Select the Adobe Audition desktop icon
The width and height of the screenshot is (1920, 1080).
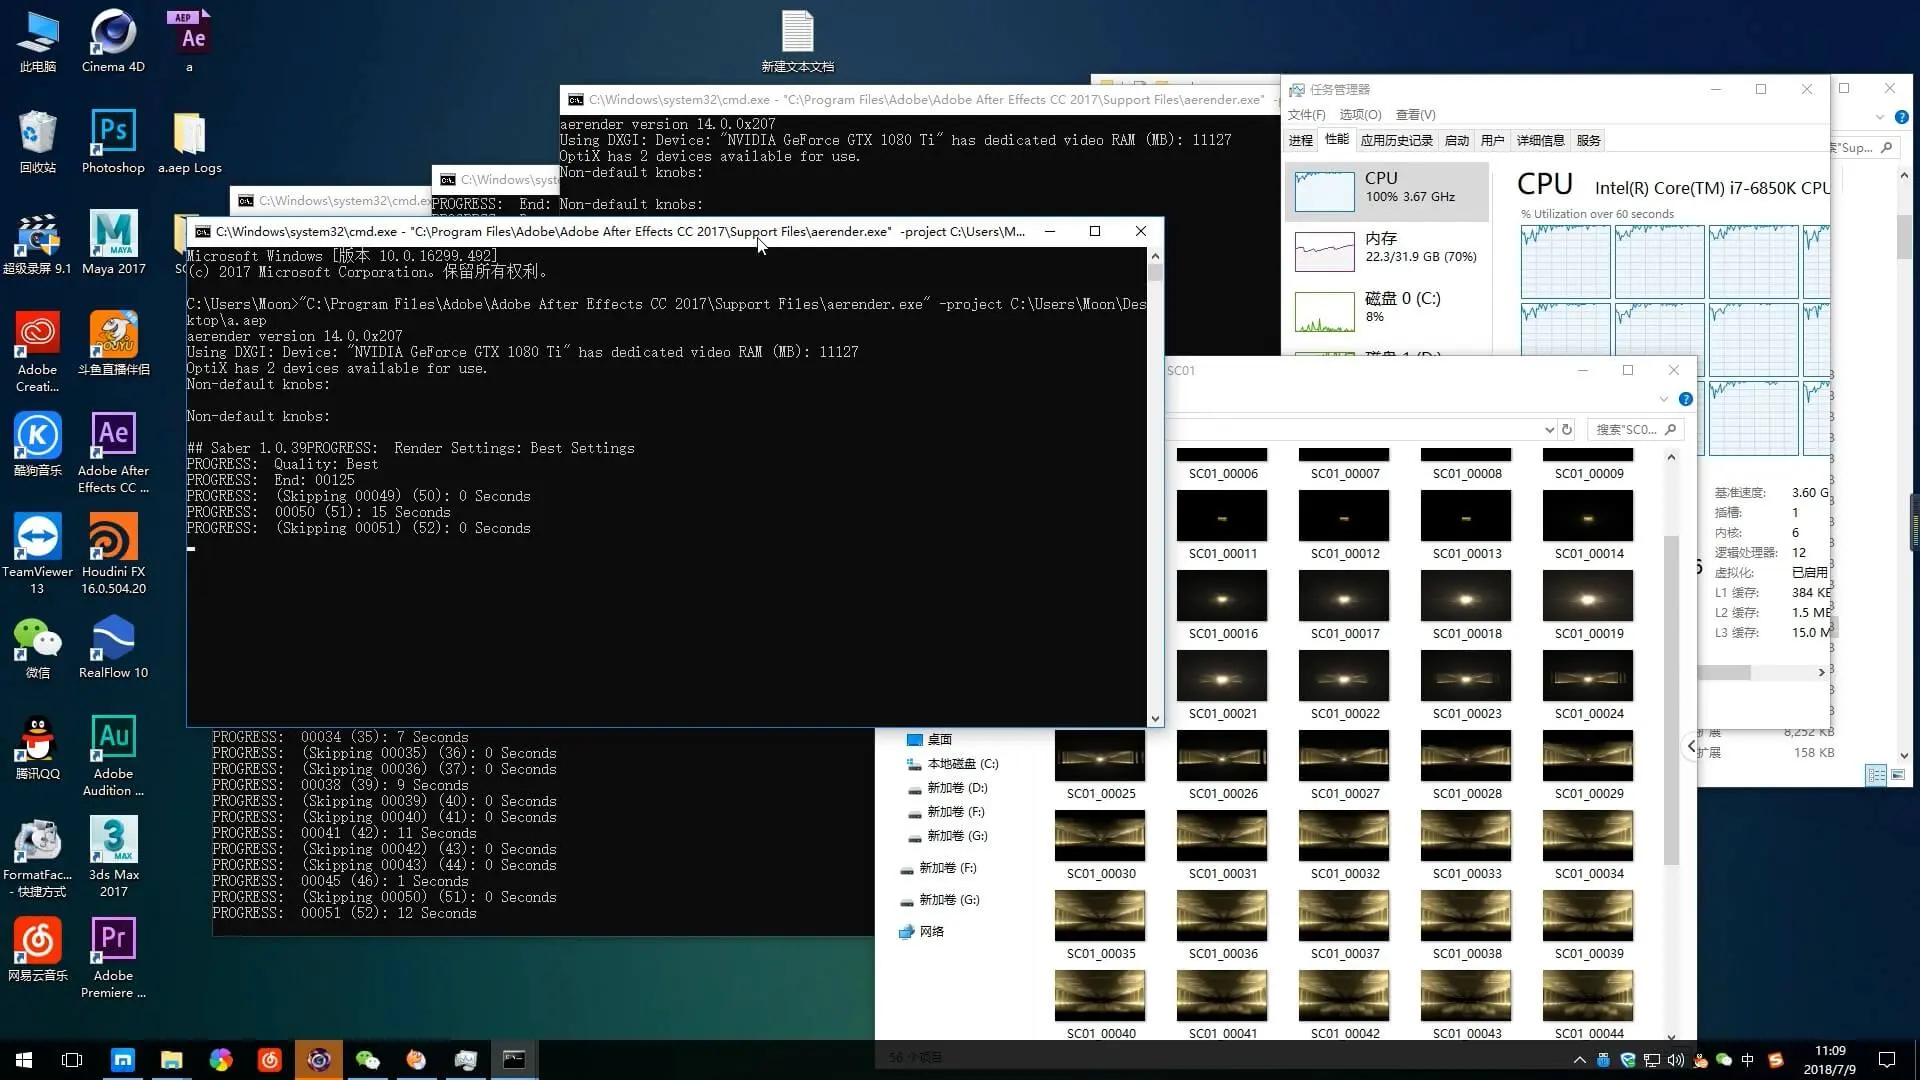[x=113, y=756]
